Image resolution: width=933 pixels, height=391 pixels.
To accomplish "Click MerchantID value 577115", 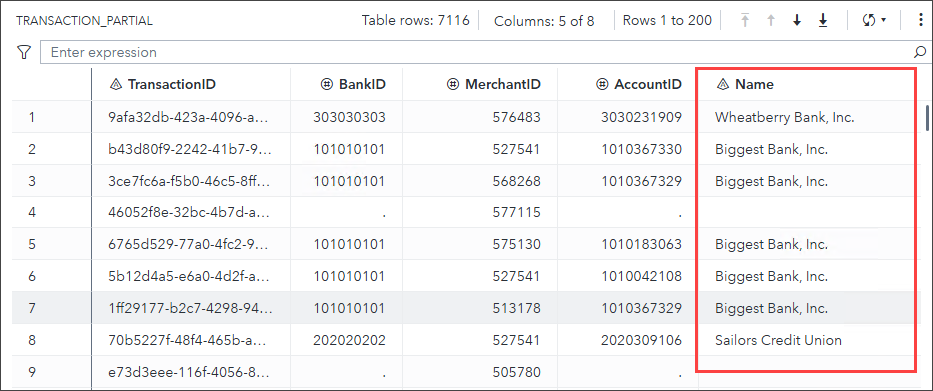I will 516,212.
